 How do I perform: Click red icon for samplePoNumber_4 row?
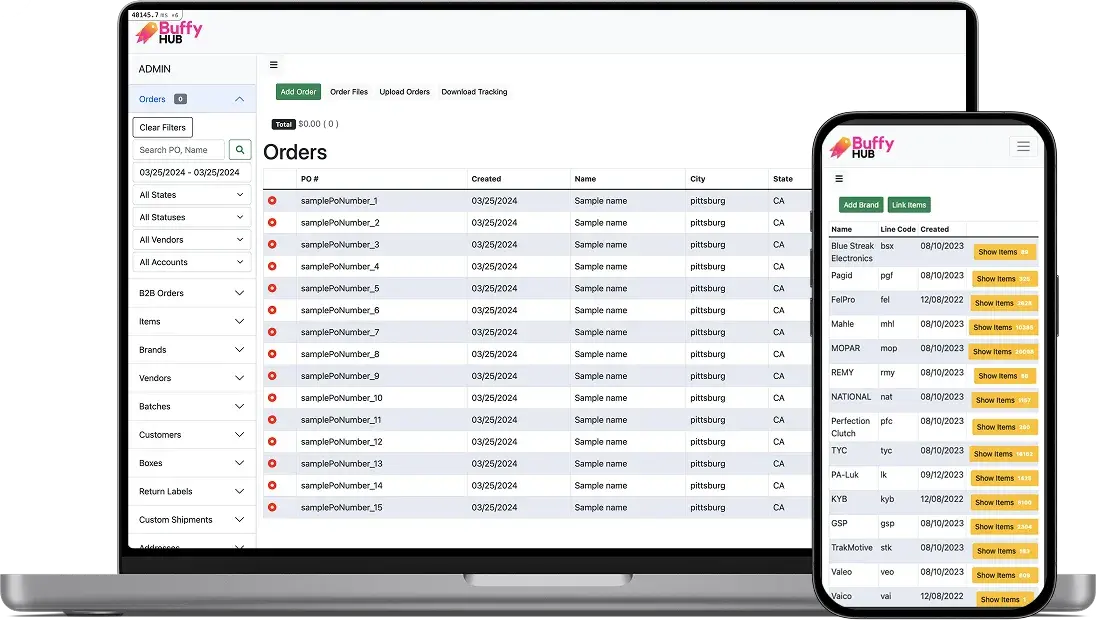tap(272, 267)
